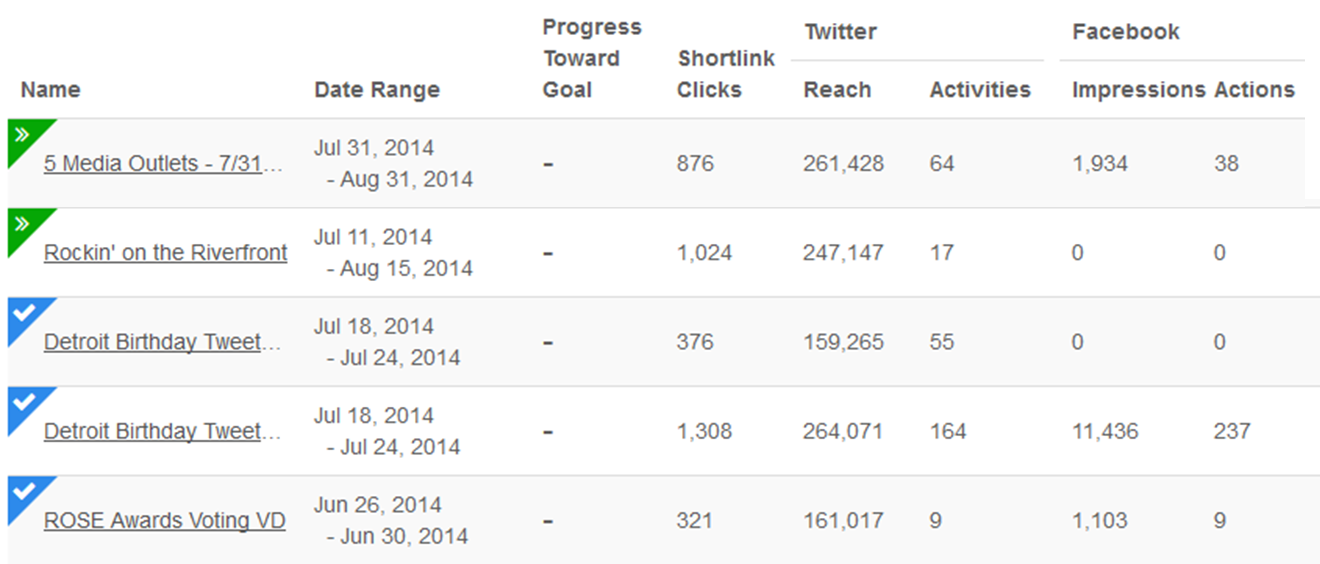Viewport: 1320px width, 564px height.
Task: Select the 261,428 Twitter reach value
Action: pyautogui.click(x=843, y=164)
